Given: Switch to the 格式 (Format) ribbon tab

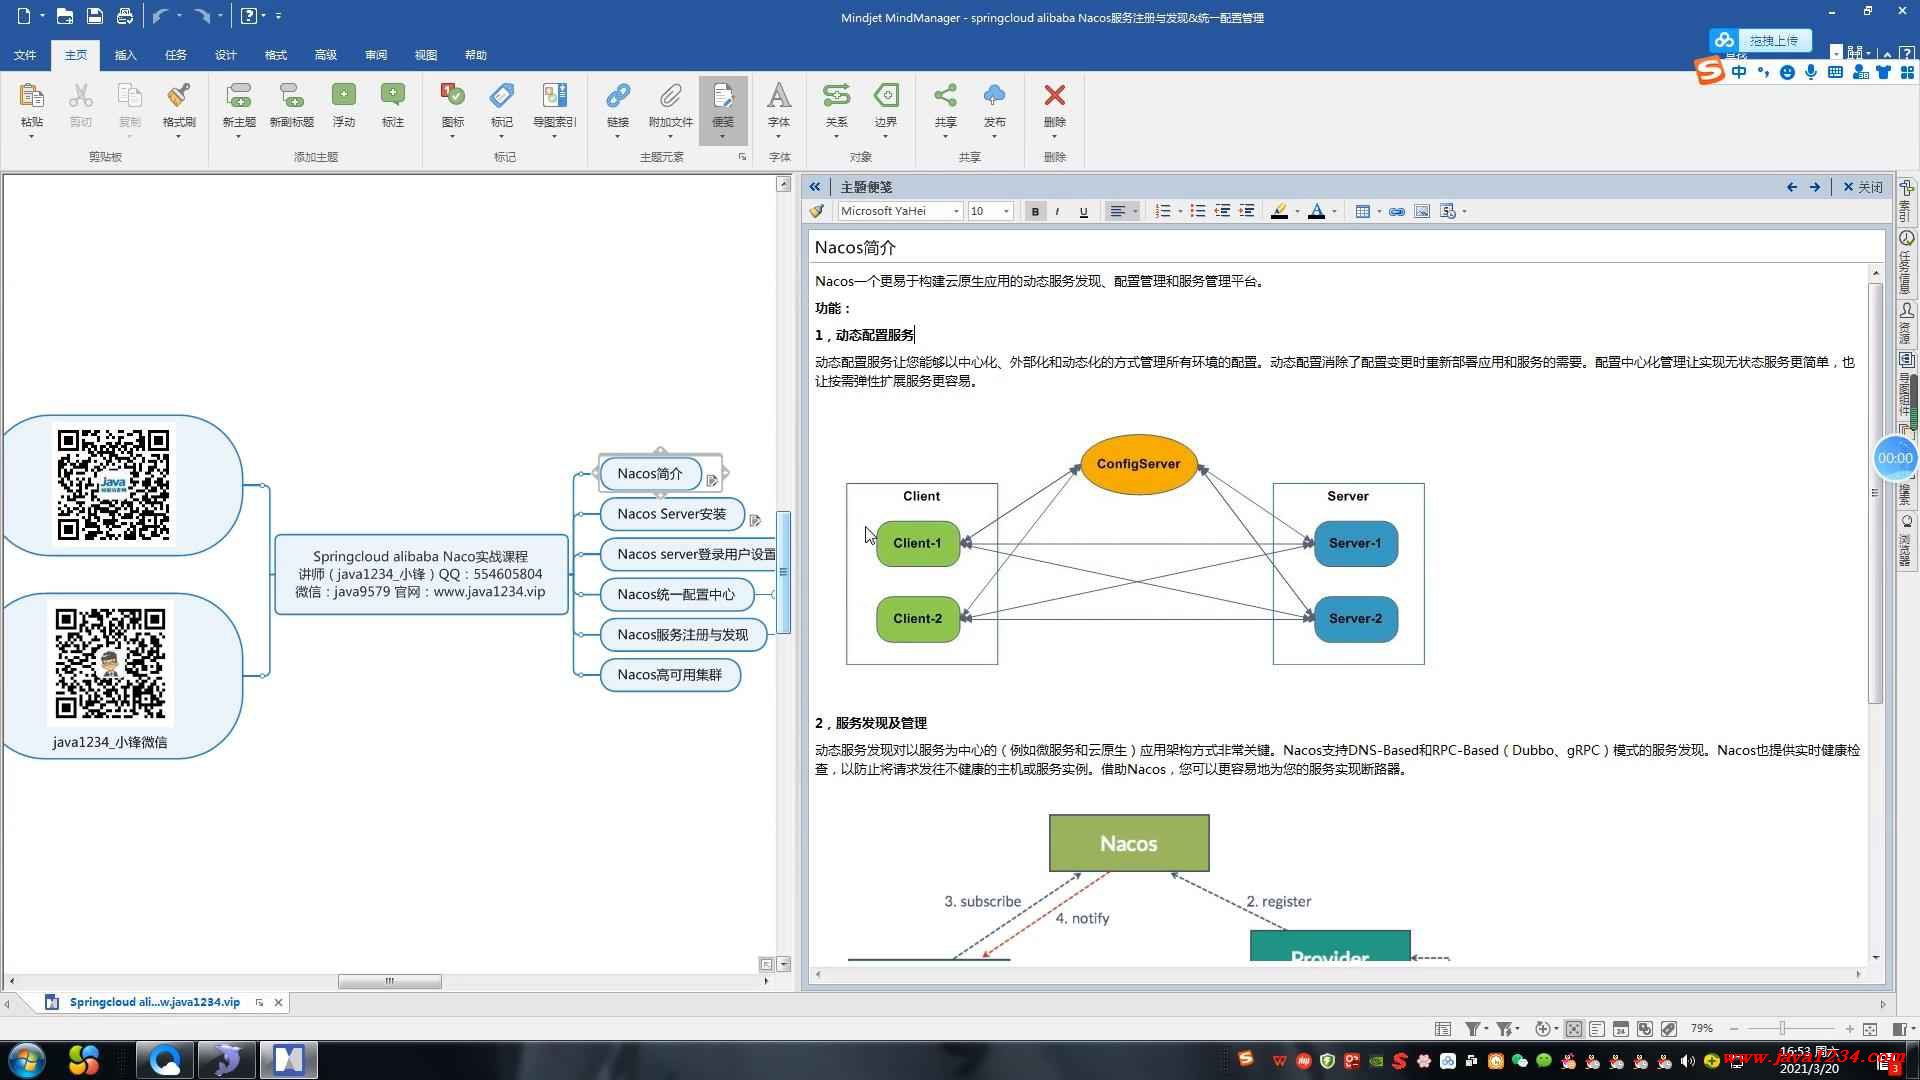Looking at the screenshot, I should (x=275, y=55).
